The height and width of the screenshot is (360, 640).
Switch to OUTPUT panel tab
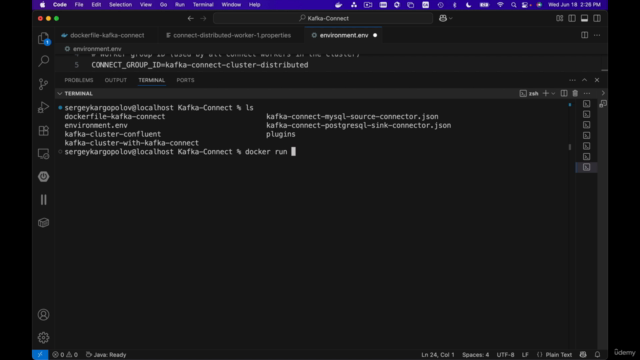click(x=116, y=80)
